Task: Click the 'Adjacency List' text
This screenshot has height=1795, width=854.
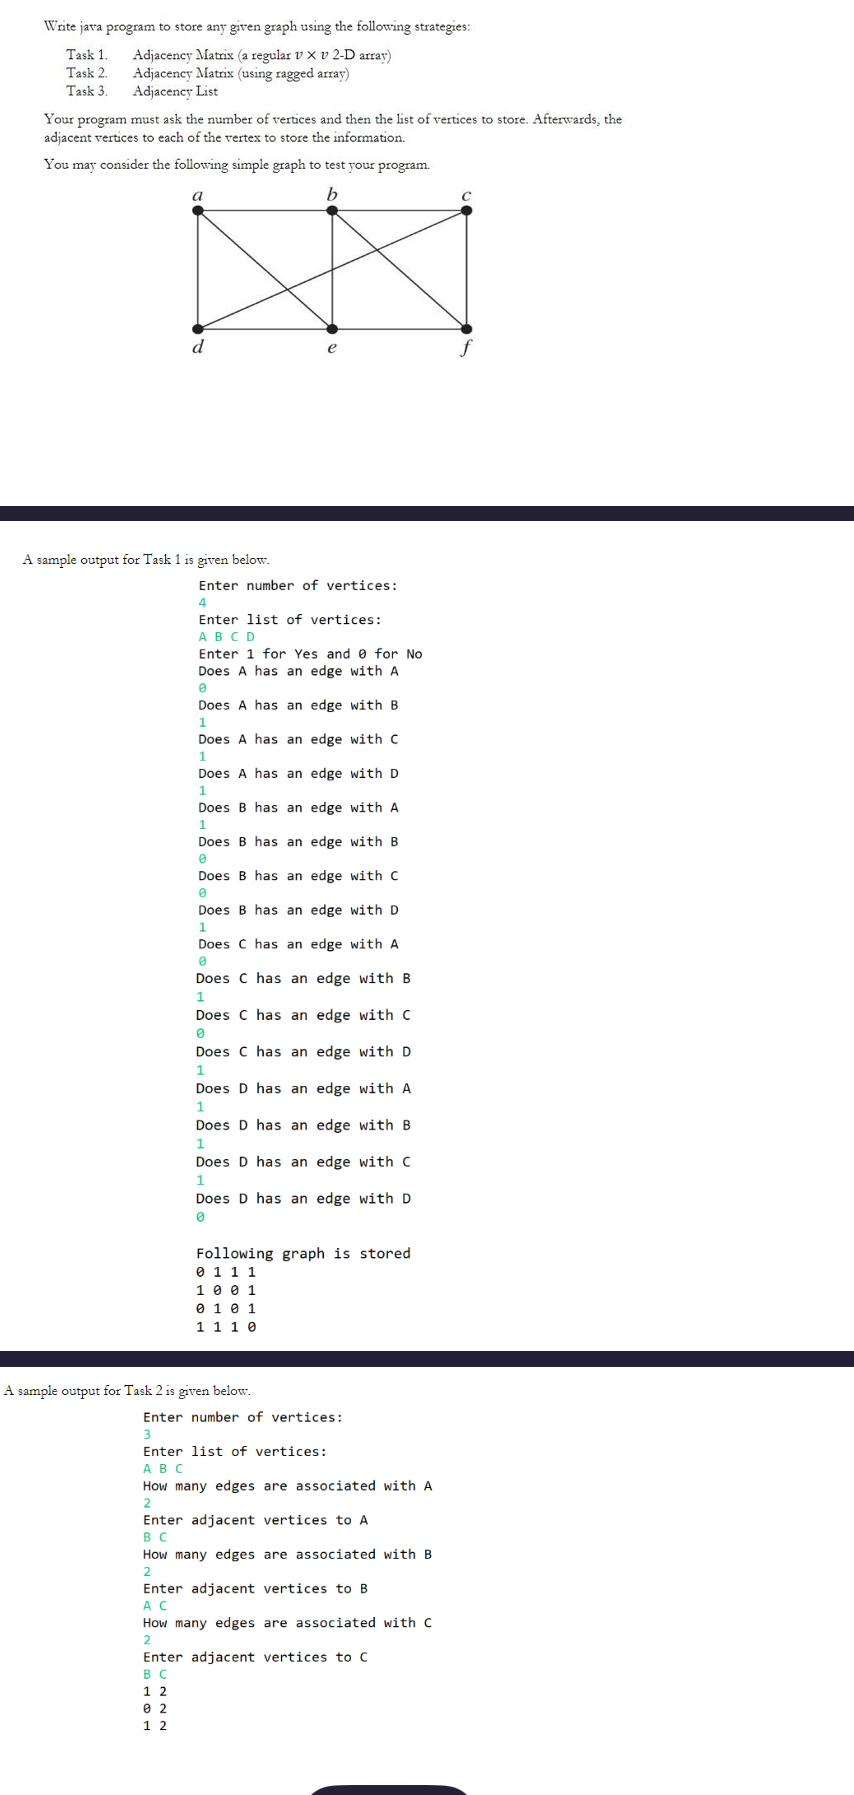Action: pyautogui.click(x=175, y=91)
